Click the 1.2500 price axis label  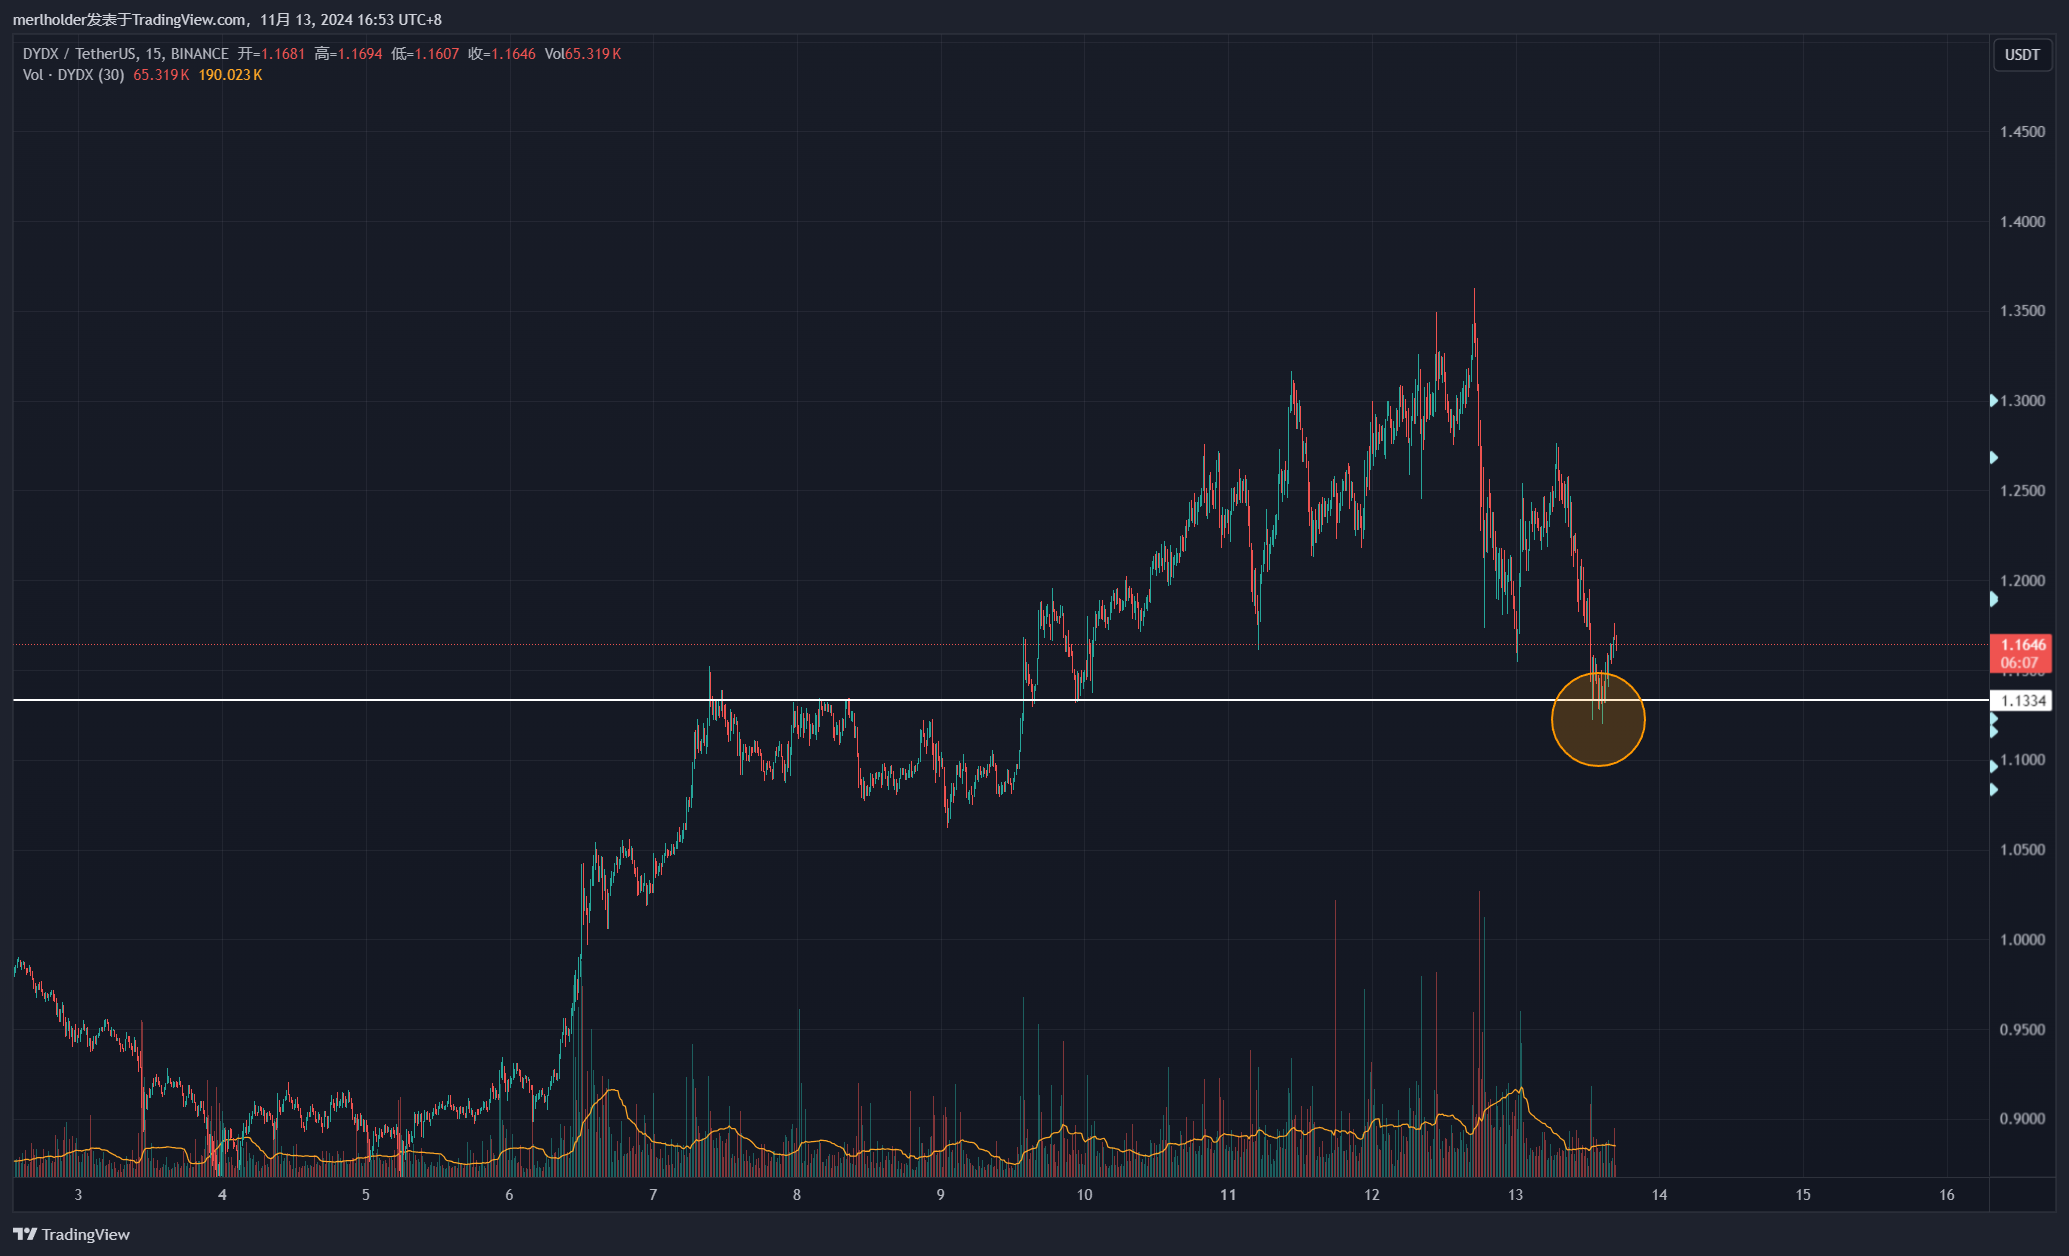tap(2022, 491)
